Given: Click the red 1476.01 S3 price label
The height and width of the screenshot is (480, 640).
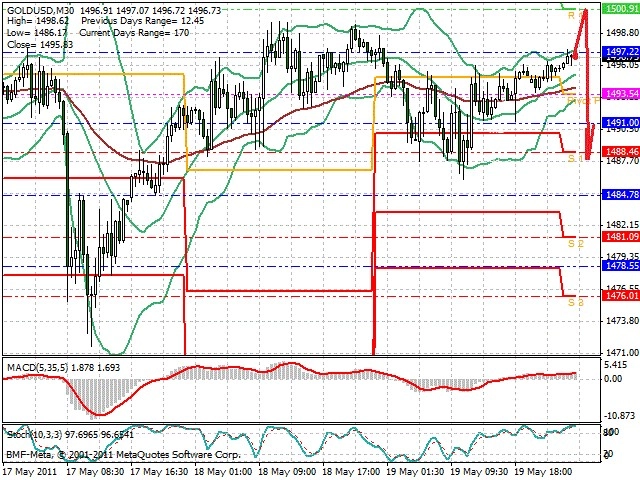Looking at the screenshot, I should pyautogui.click(x=621, y=295).
